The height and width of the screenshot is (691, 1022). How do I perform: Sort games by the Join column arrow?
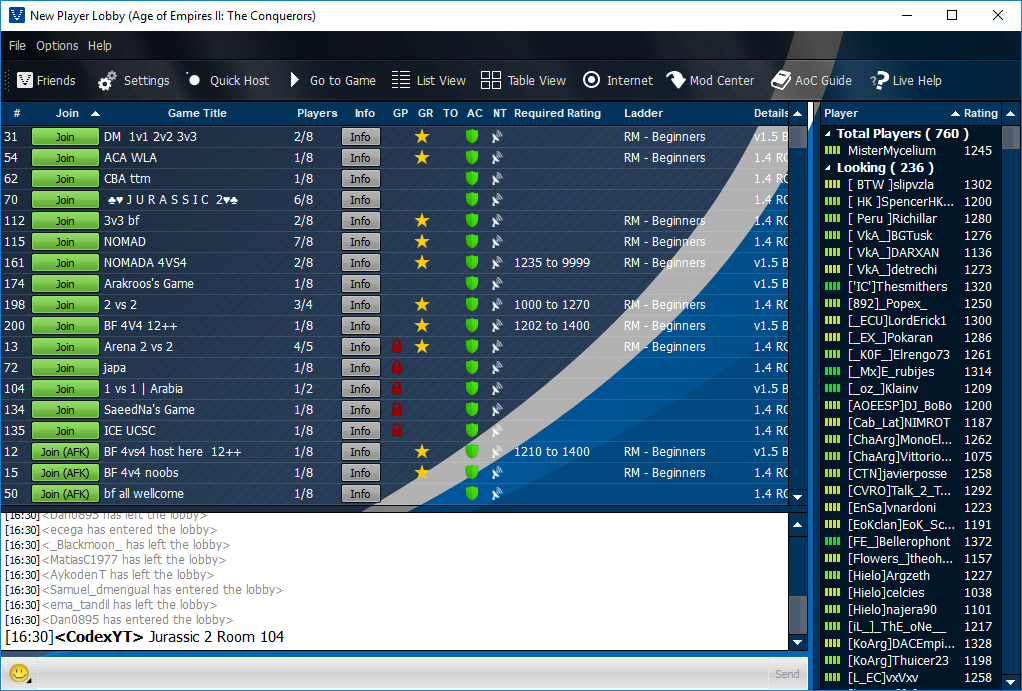click(95, 113)
